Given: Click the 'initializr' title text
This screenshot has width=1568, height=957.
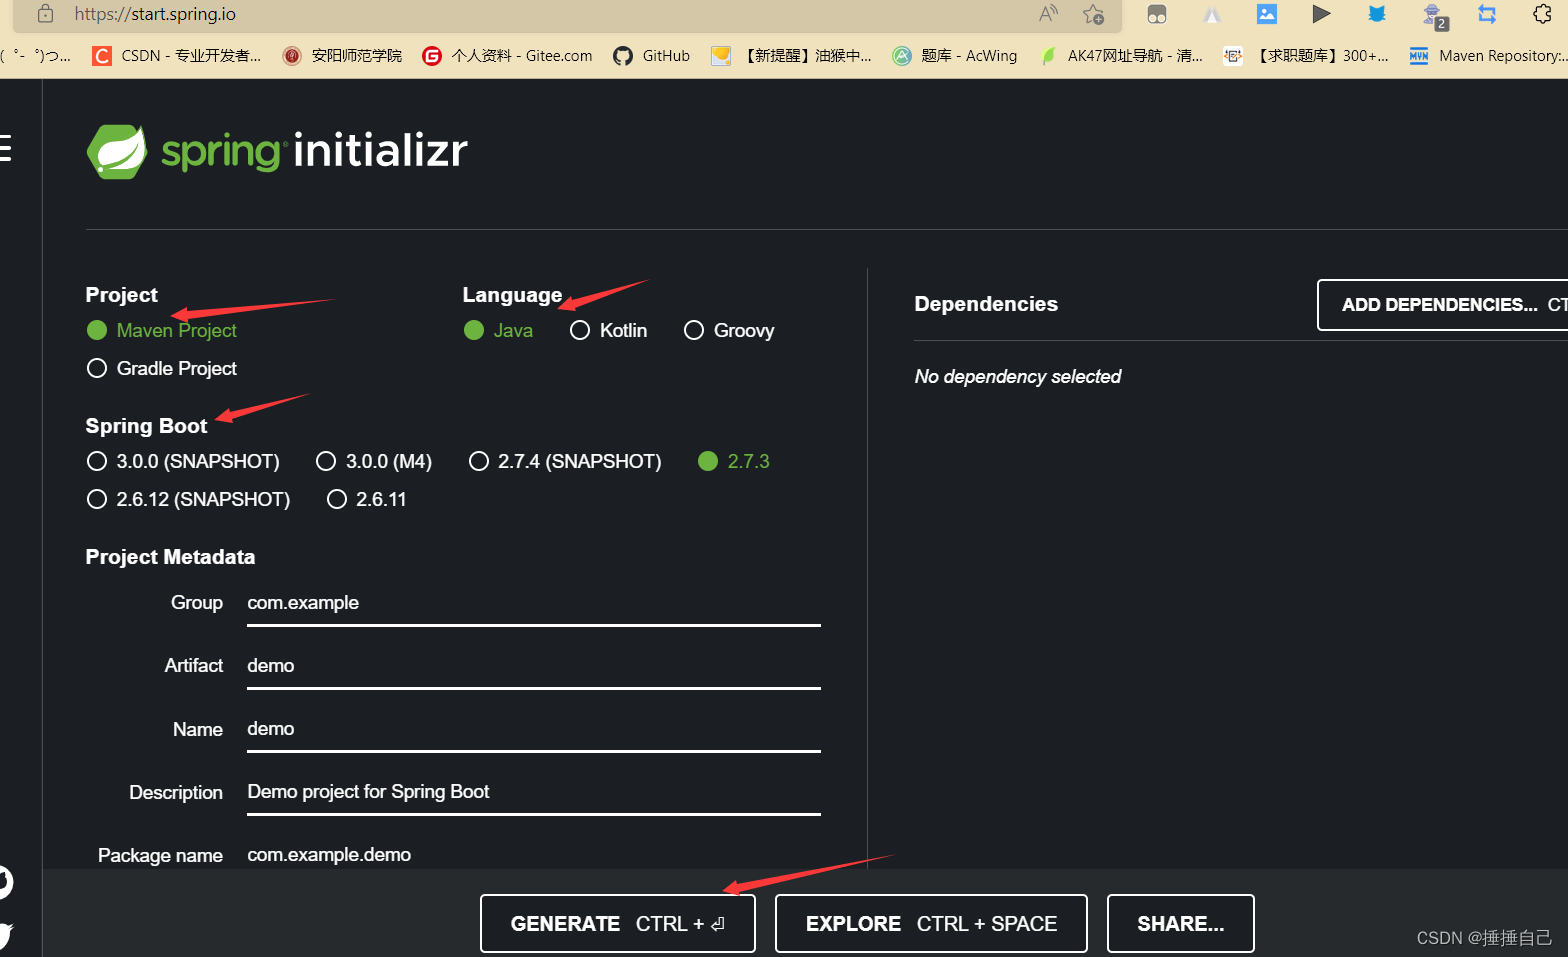Looking at the screenshot, I should tap(381, 150).
